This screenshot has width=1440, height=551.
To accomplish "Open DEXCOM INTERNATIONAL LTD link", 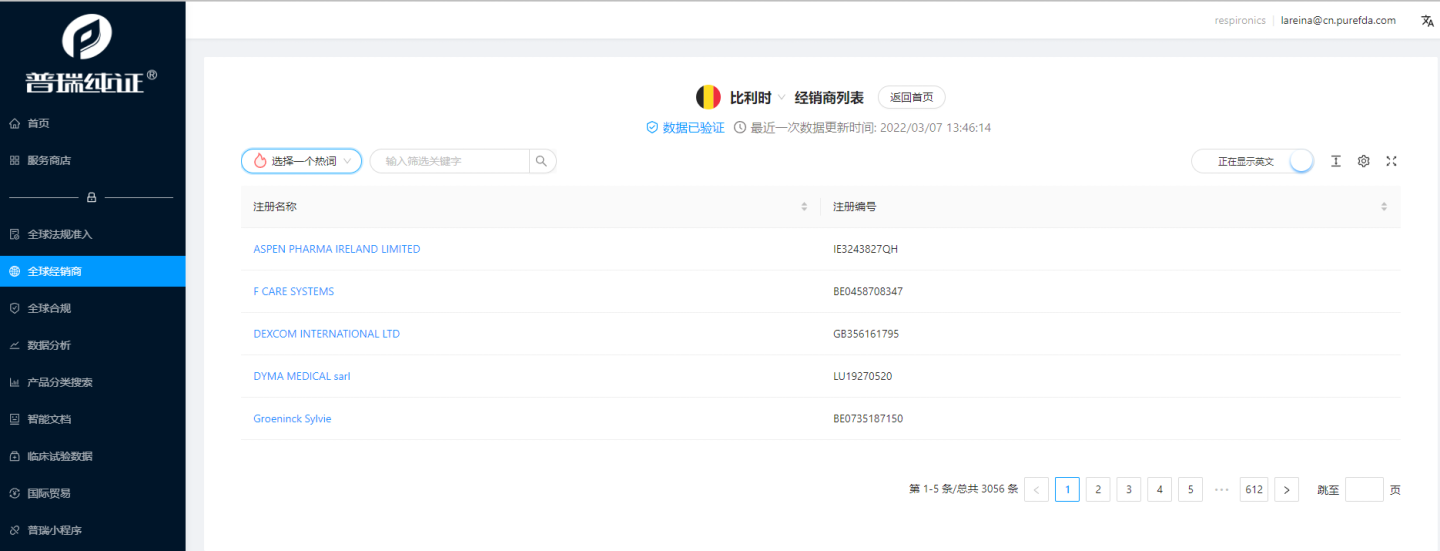I will click(x=327, y=334).
